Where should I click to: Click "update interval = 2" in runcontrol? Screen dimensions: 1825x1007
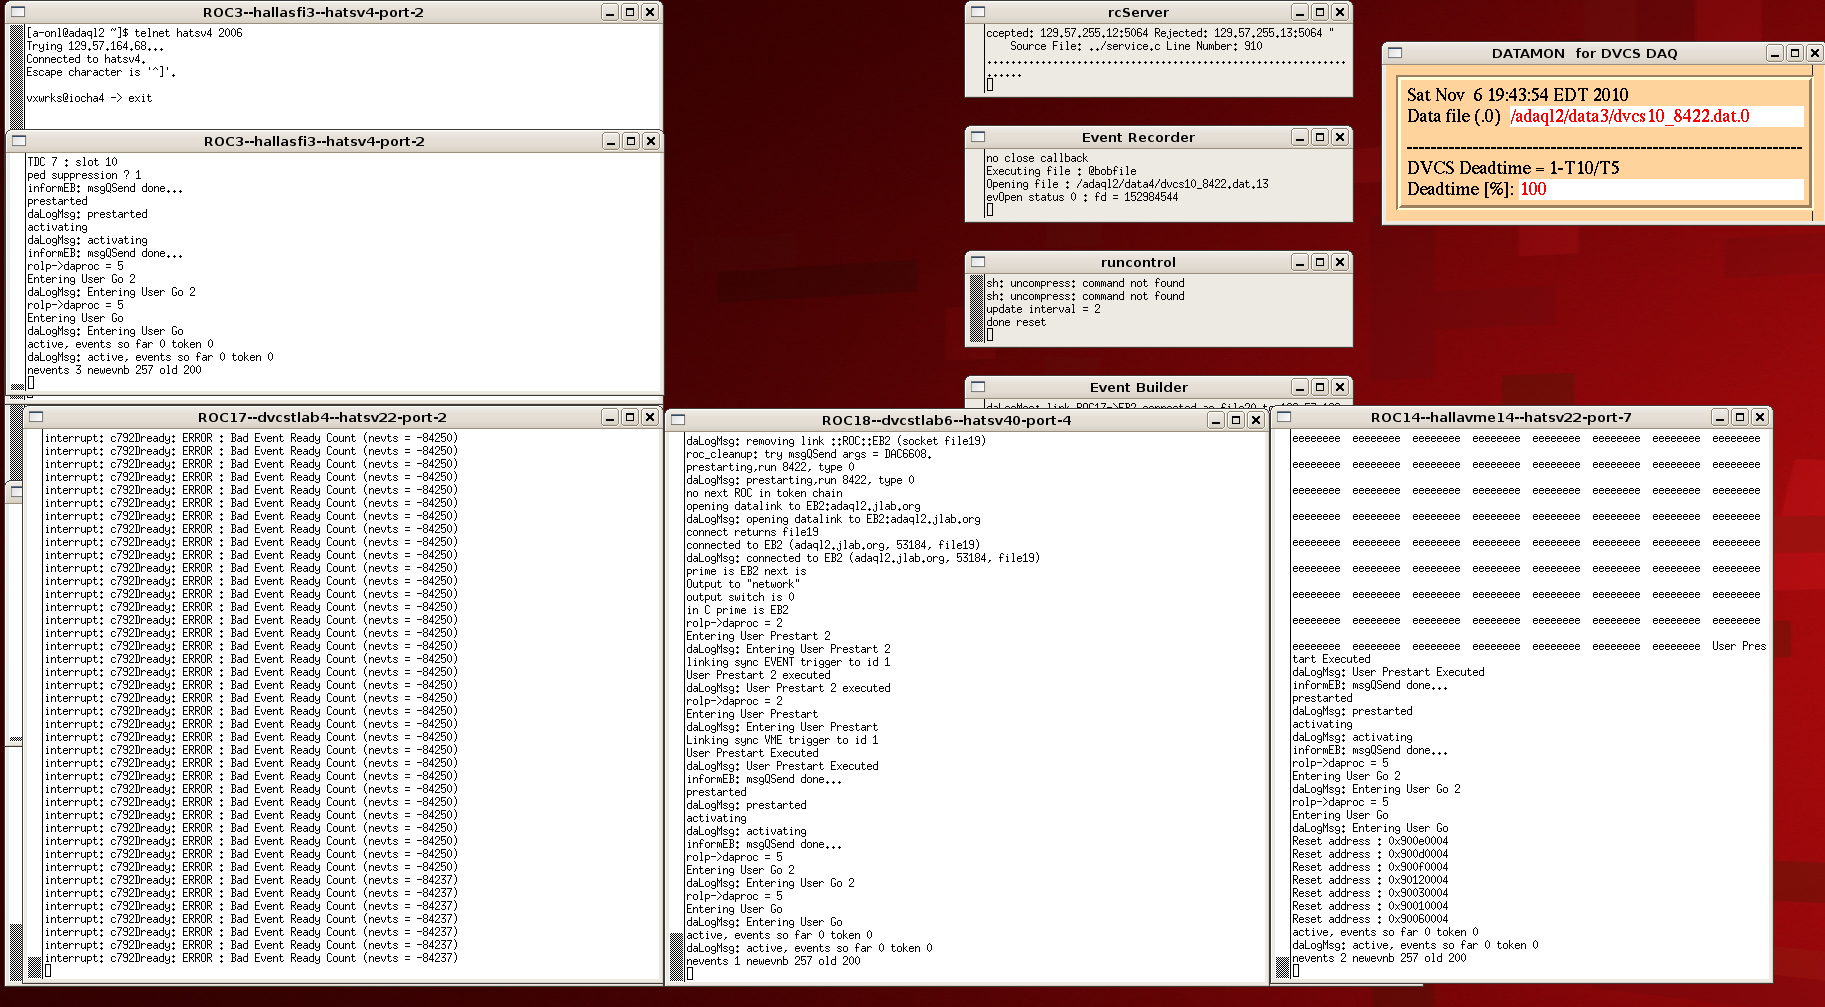pyautogui.click(x=1043, y=309)
